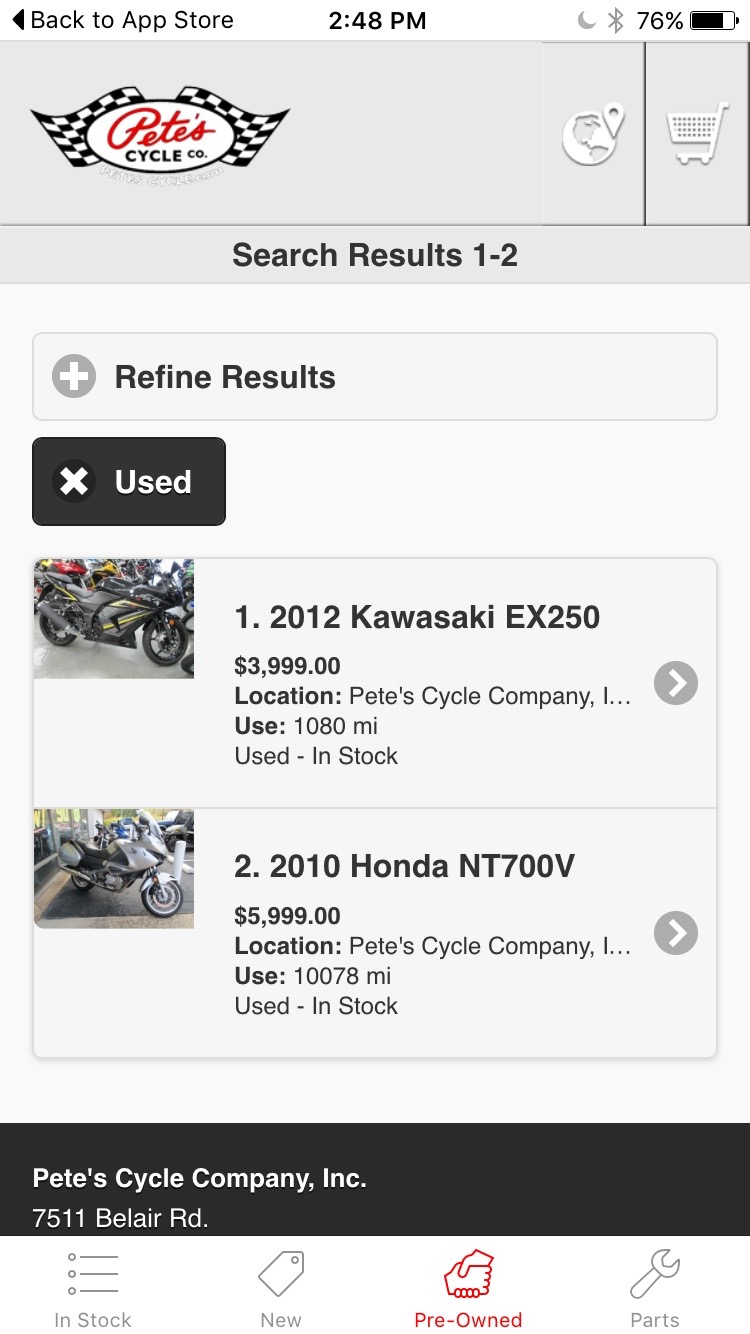This screenshot has width=750, height=1334.
Task: View the 2012 Kawasaki EX250 photo
Action: pyautogui.click(x=114, y=619)
